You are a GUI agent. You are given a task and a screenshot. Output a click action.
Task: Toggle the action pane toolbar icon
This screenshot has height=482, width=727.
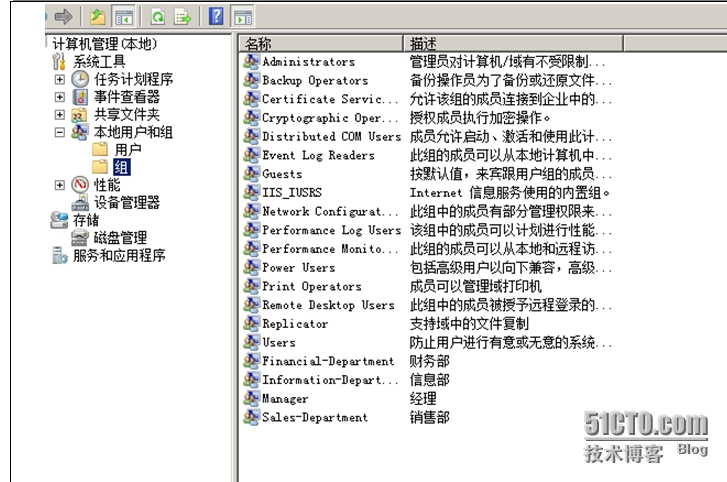click(x=243, y=18)
